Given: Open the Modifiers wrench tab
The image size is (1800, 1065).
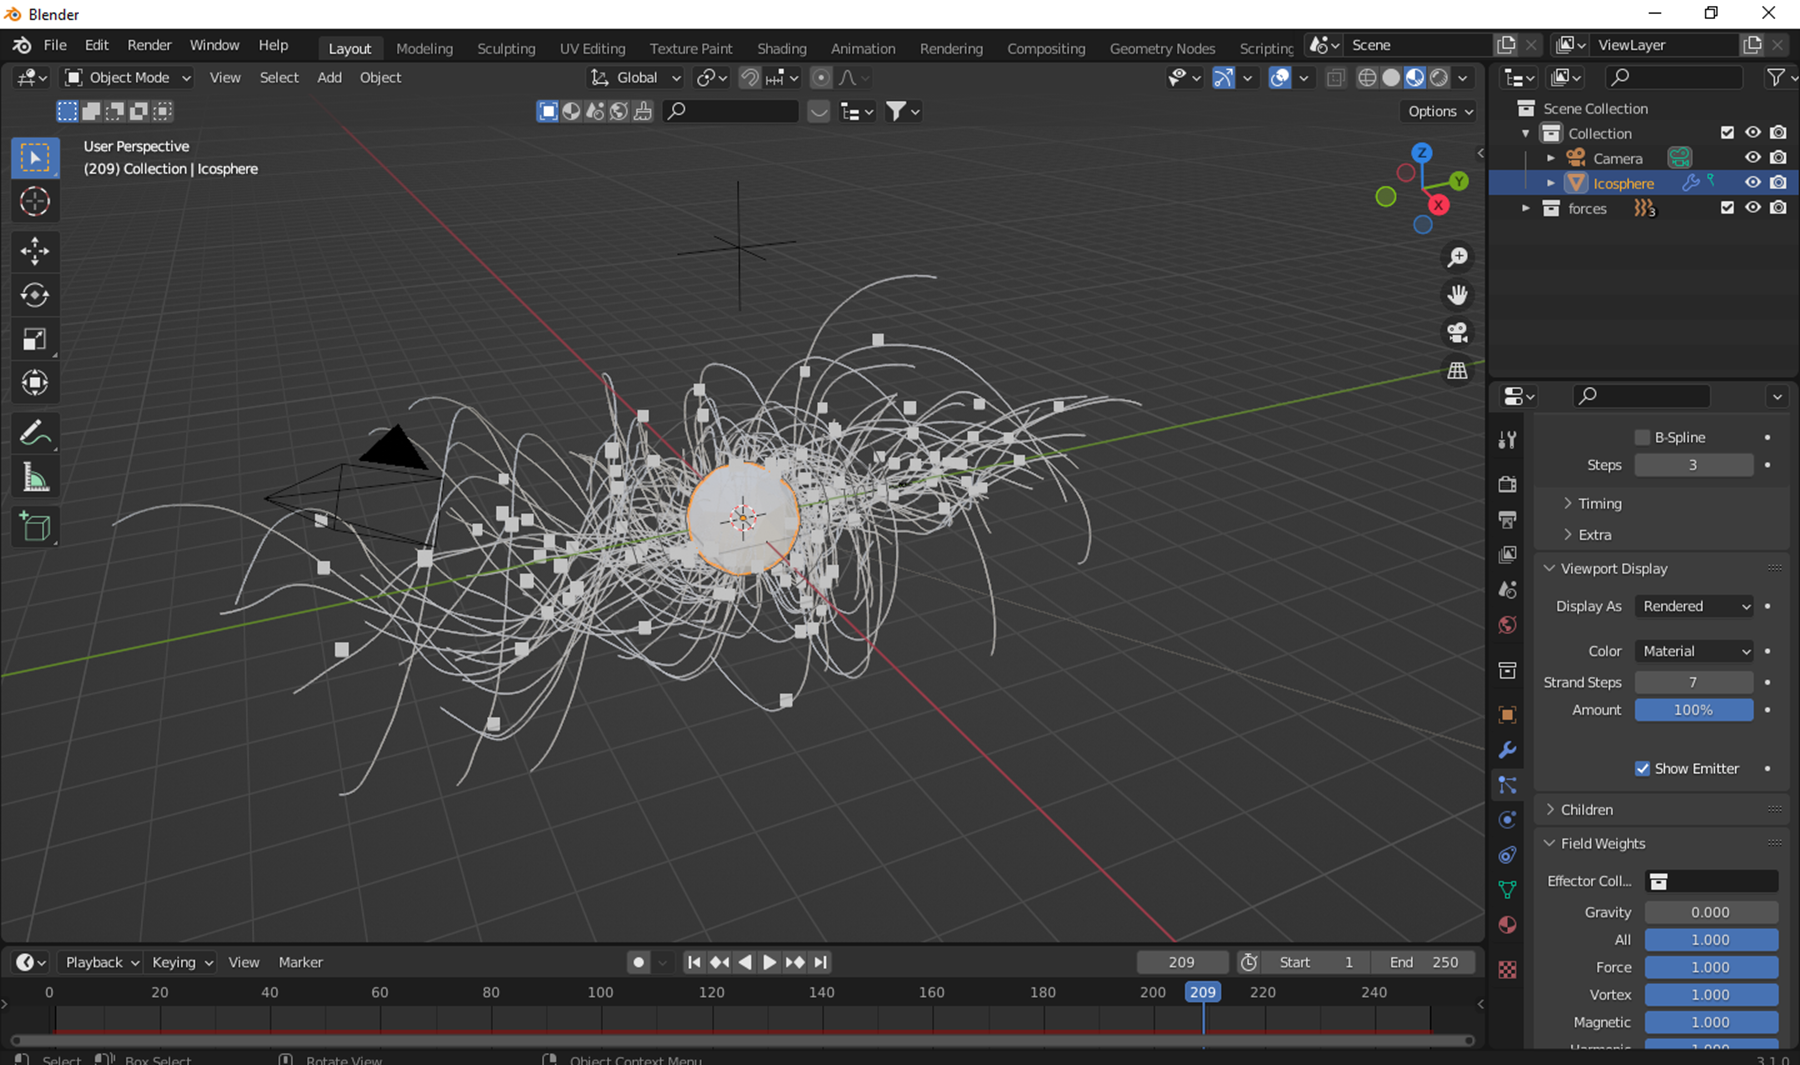Looking at the screenshot, I should [x=1507, y=750].
